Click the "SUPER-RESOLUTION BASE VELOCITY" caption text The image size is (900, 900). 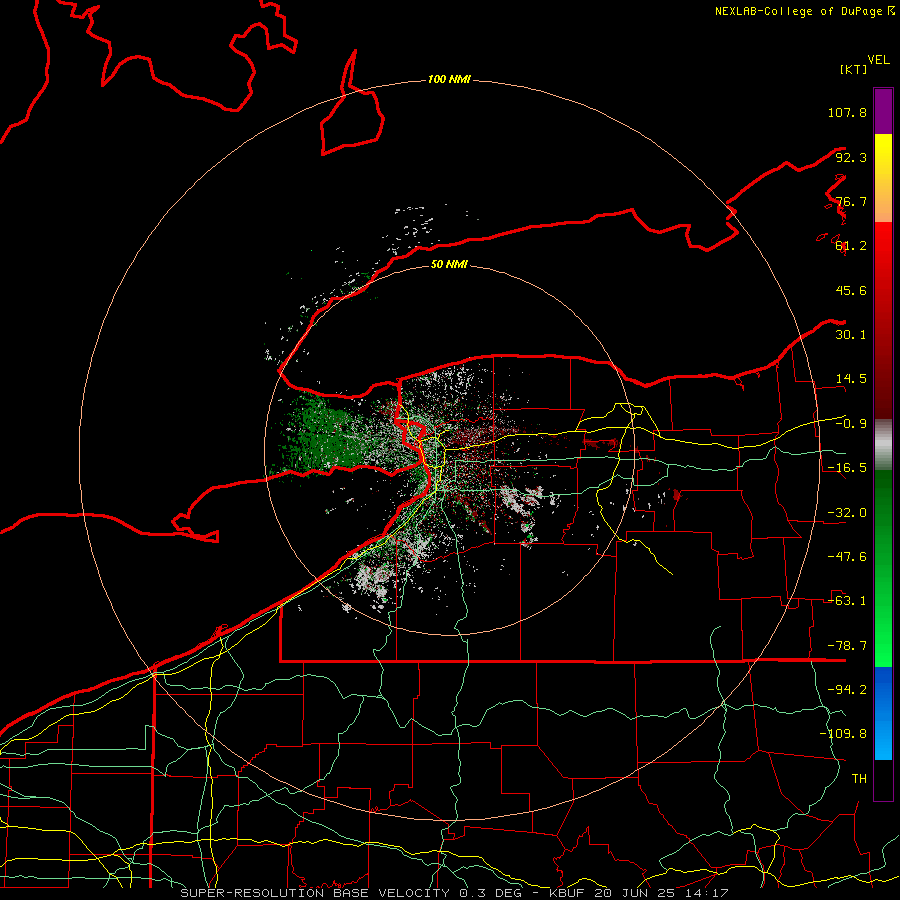tap(315, 893)
